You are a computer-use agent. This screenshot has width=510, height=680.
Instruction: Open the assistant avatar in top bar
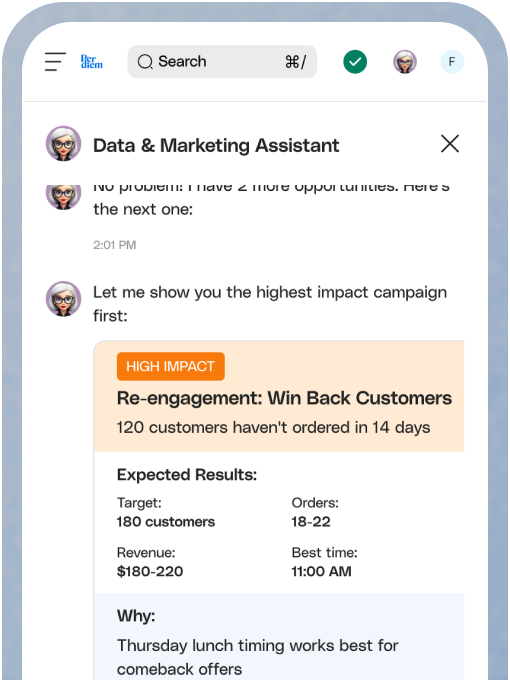(405, 62)
